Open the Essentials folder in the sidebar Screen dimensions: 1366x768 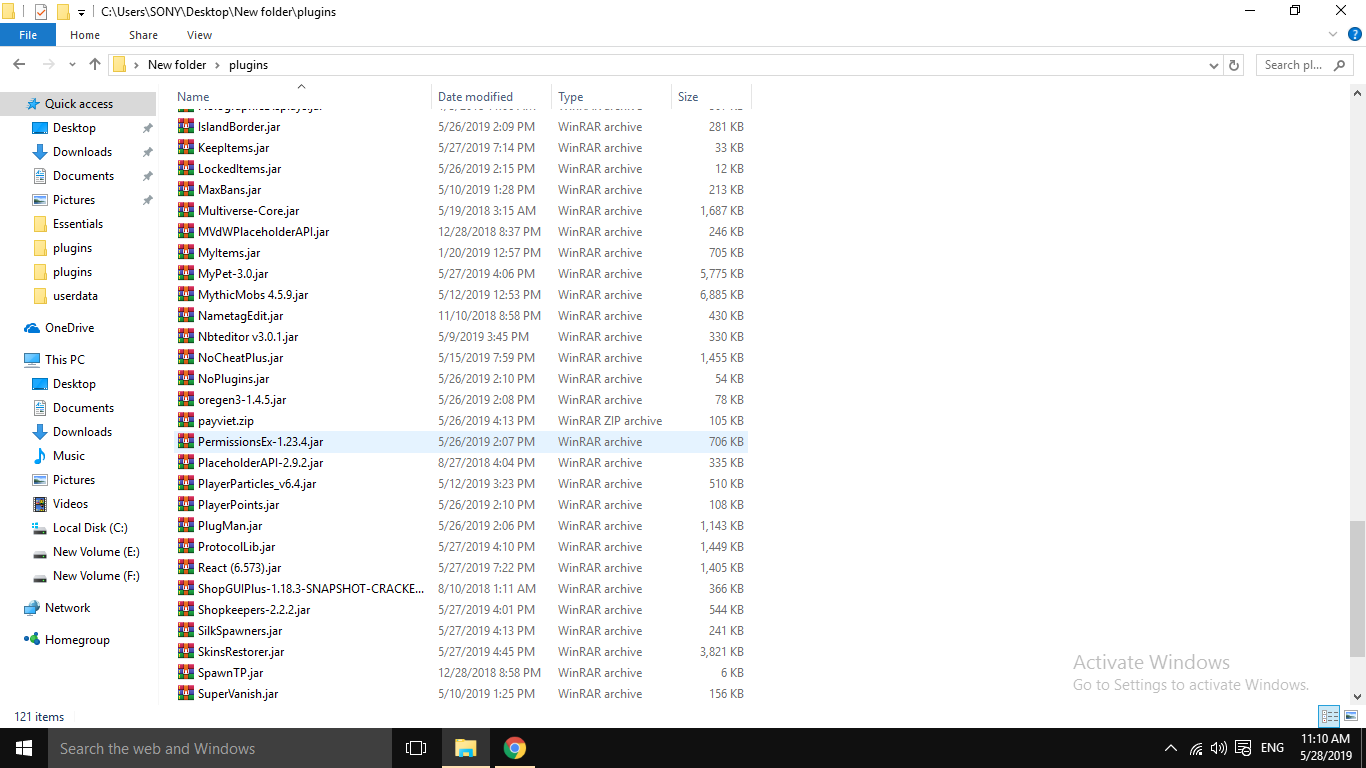[78, 224]
